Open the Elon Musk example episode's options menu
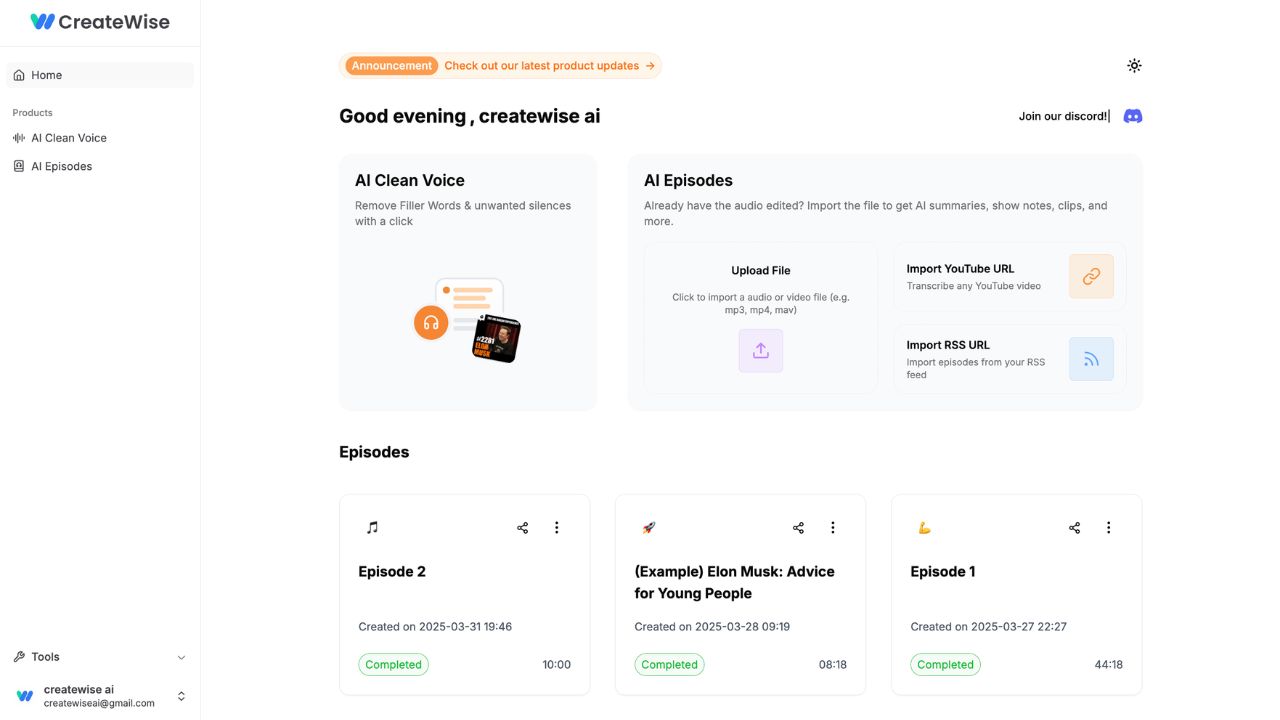 833,527
